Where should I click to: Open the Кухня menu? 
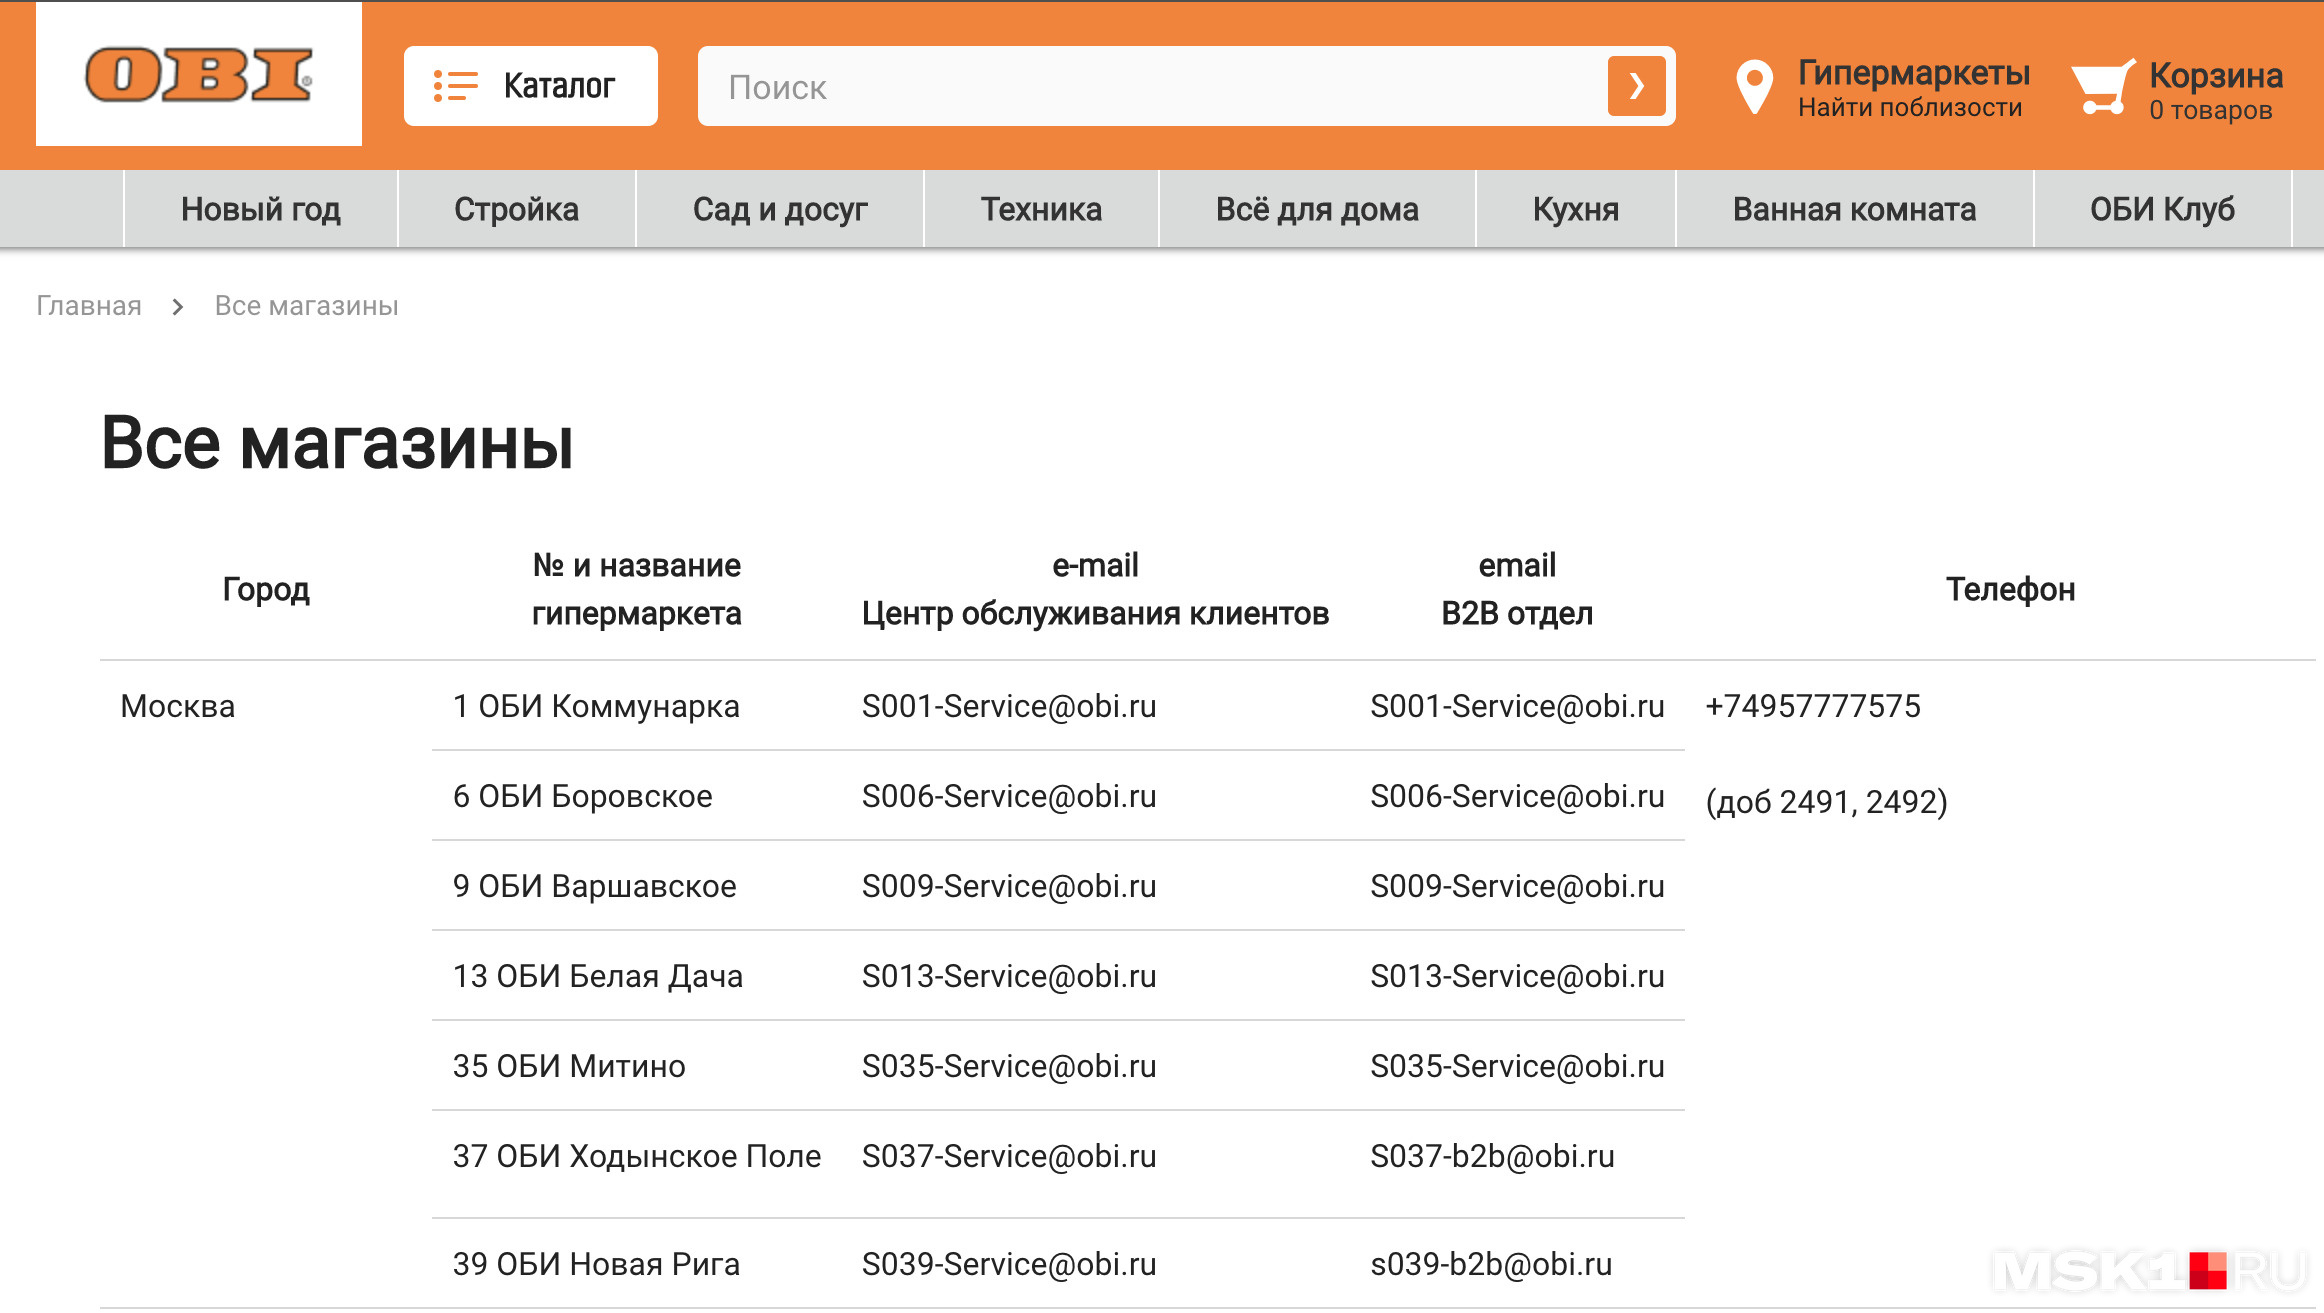1576,209
